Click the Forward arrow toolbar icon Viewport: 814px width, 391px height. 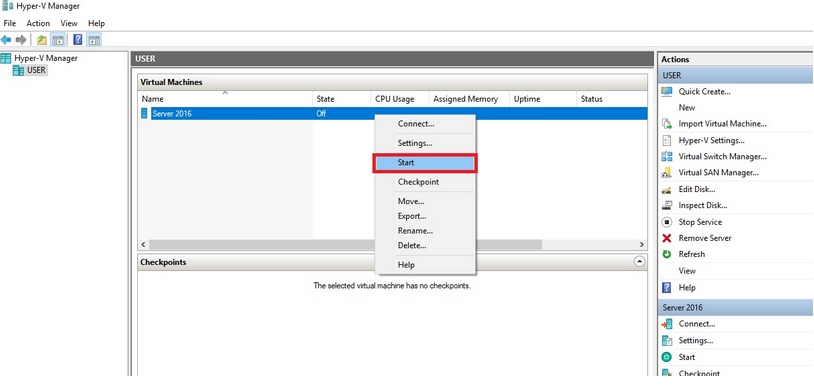pyautogui.click(x=21, y=39)
